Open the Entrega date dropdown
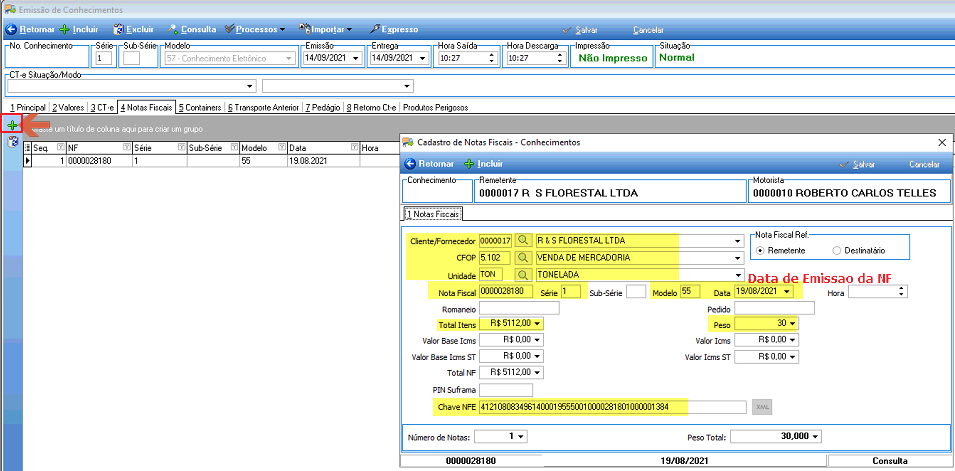955x471 pixels. pos(423,58)
